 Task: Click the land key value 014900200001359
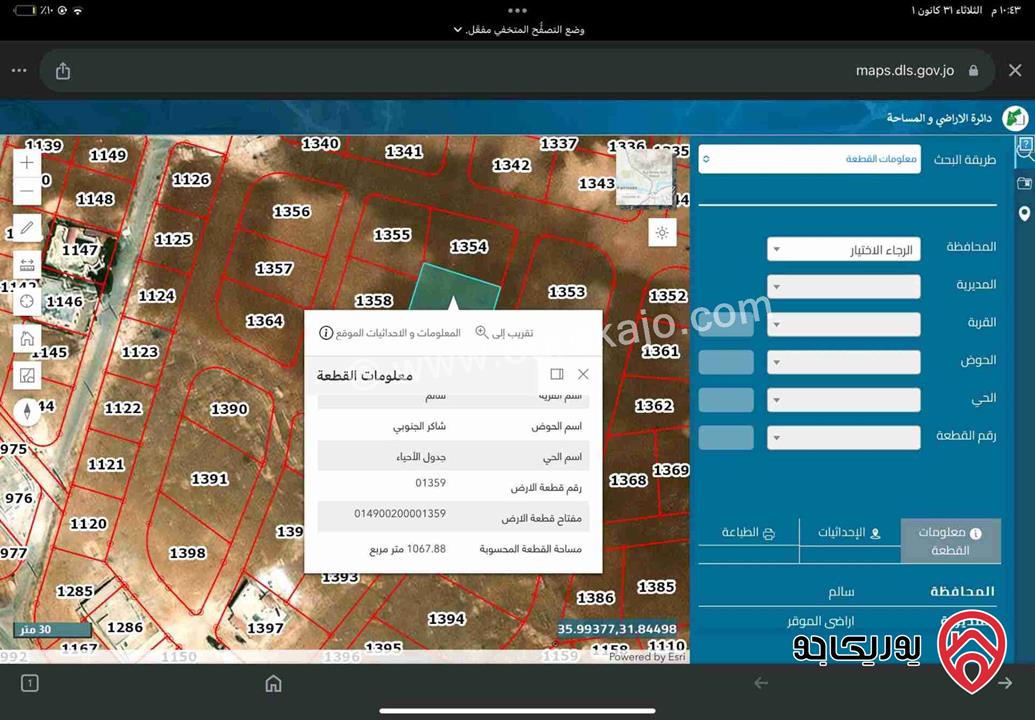click(400, 513)
